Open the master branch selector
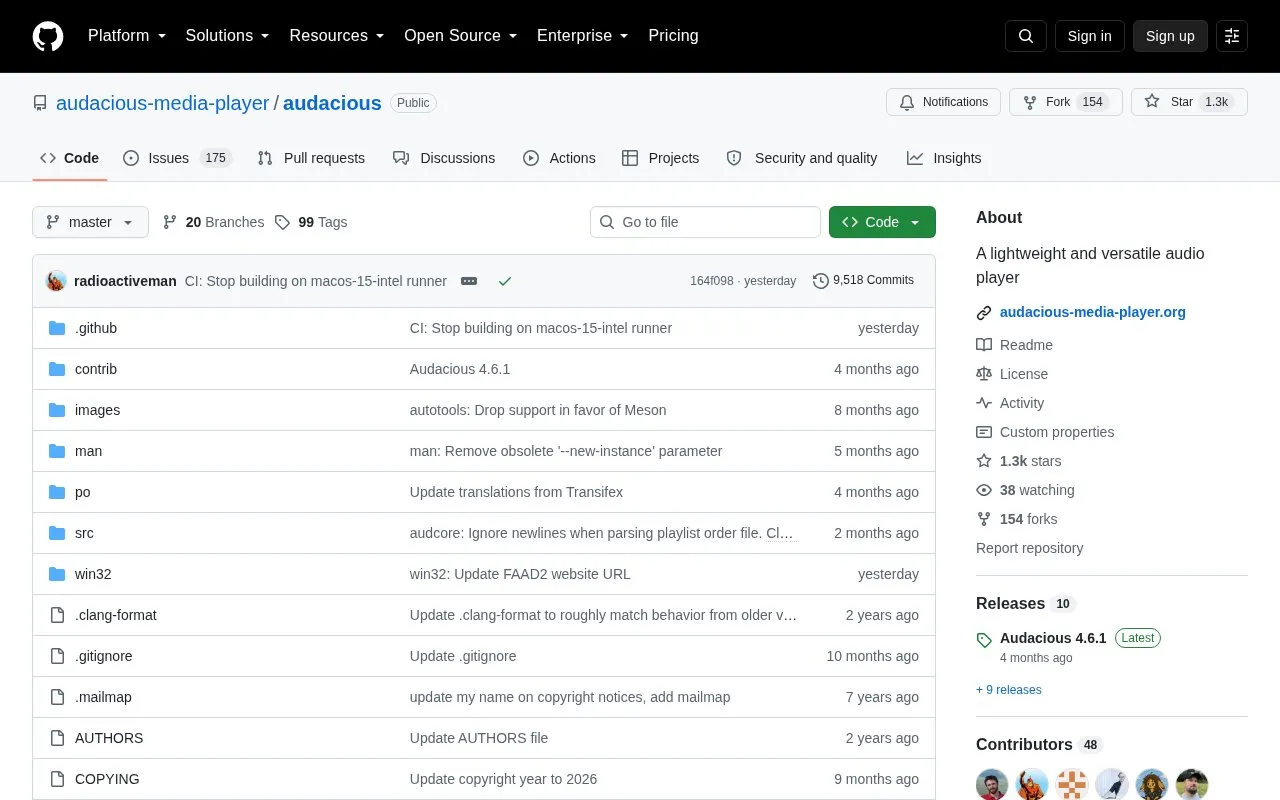The height and width of the screenshot is (800, 1280). point(90,222)
